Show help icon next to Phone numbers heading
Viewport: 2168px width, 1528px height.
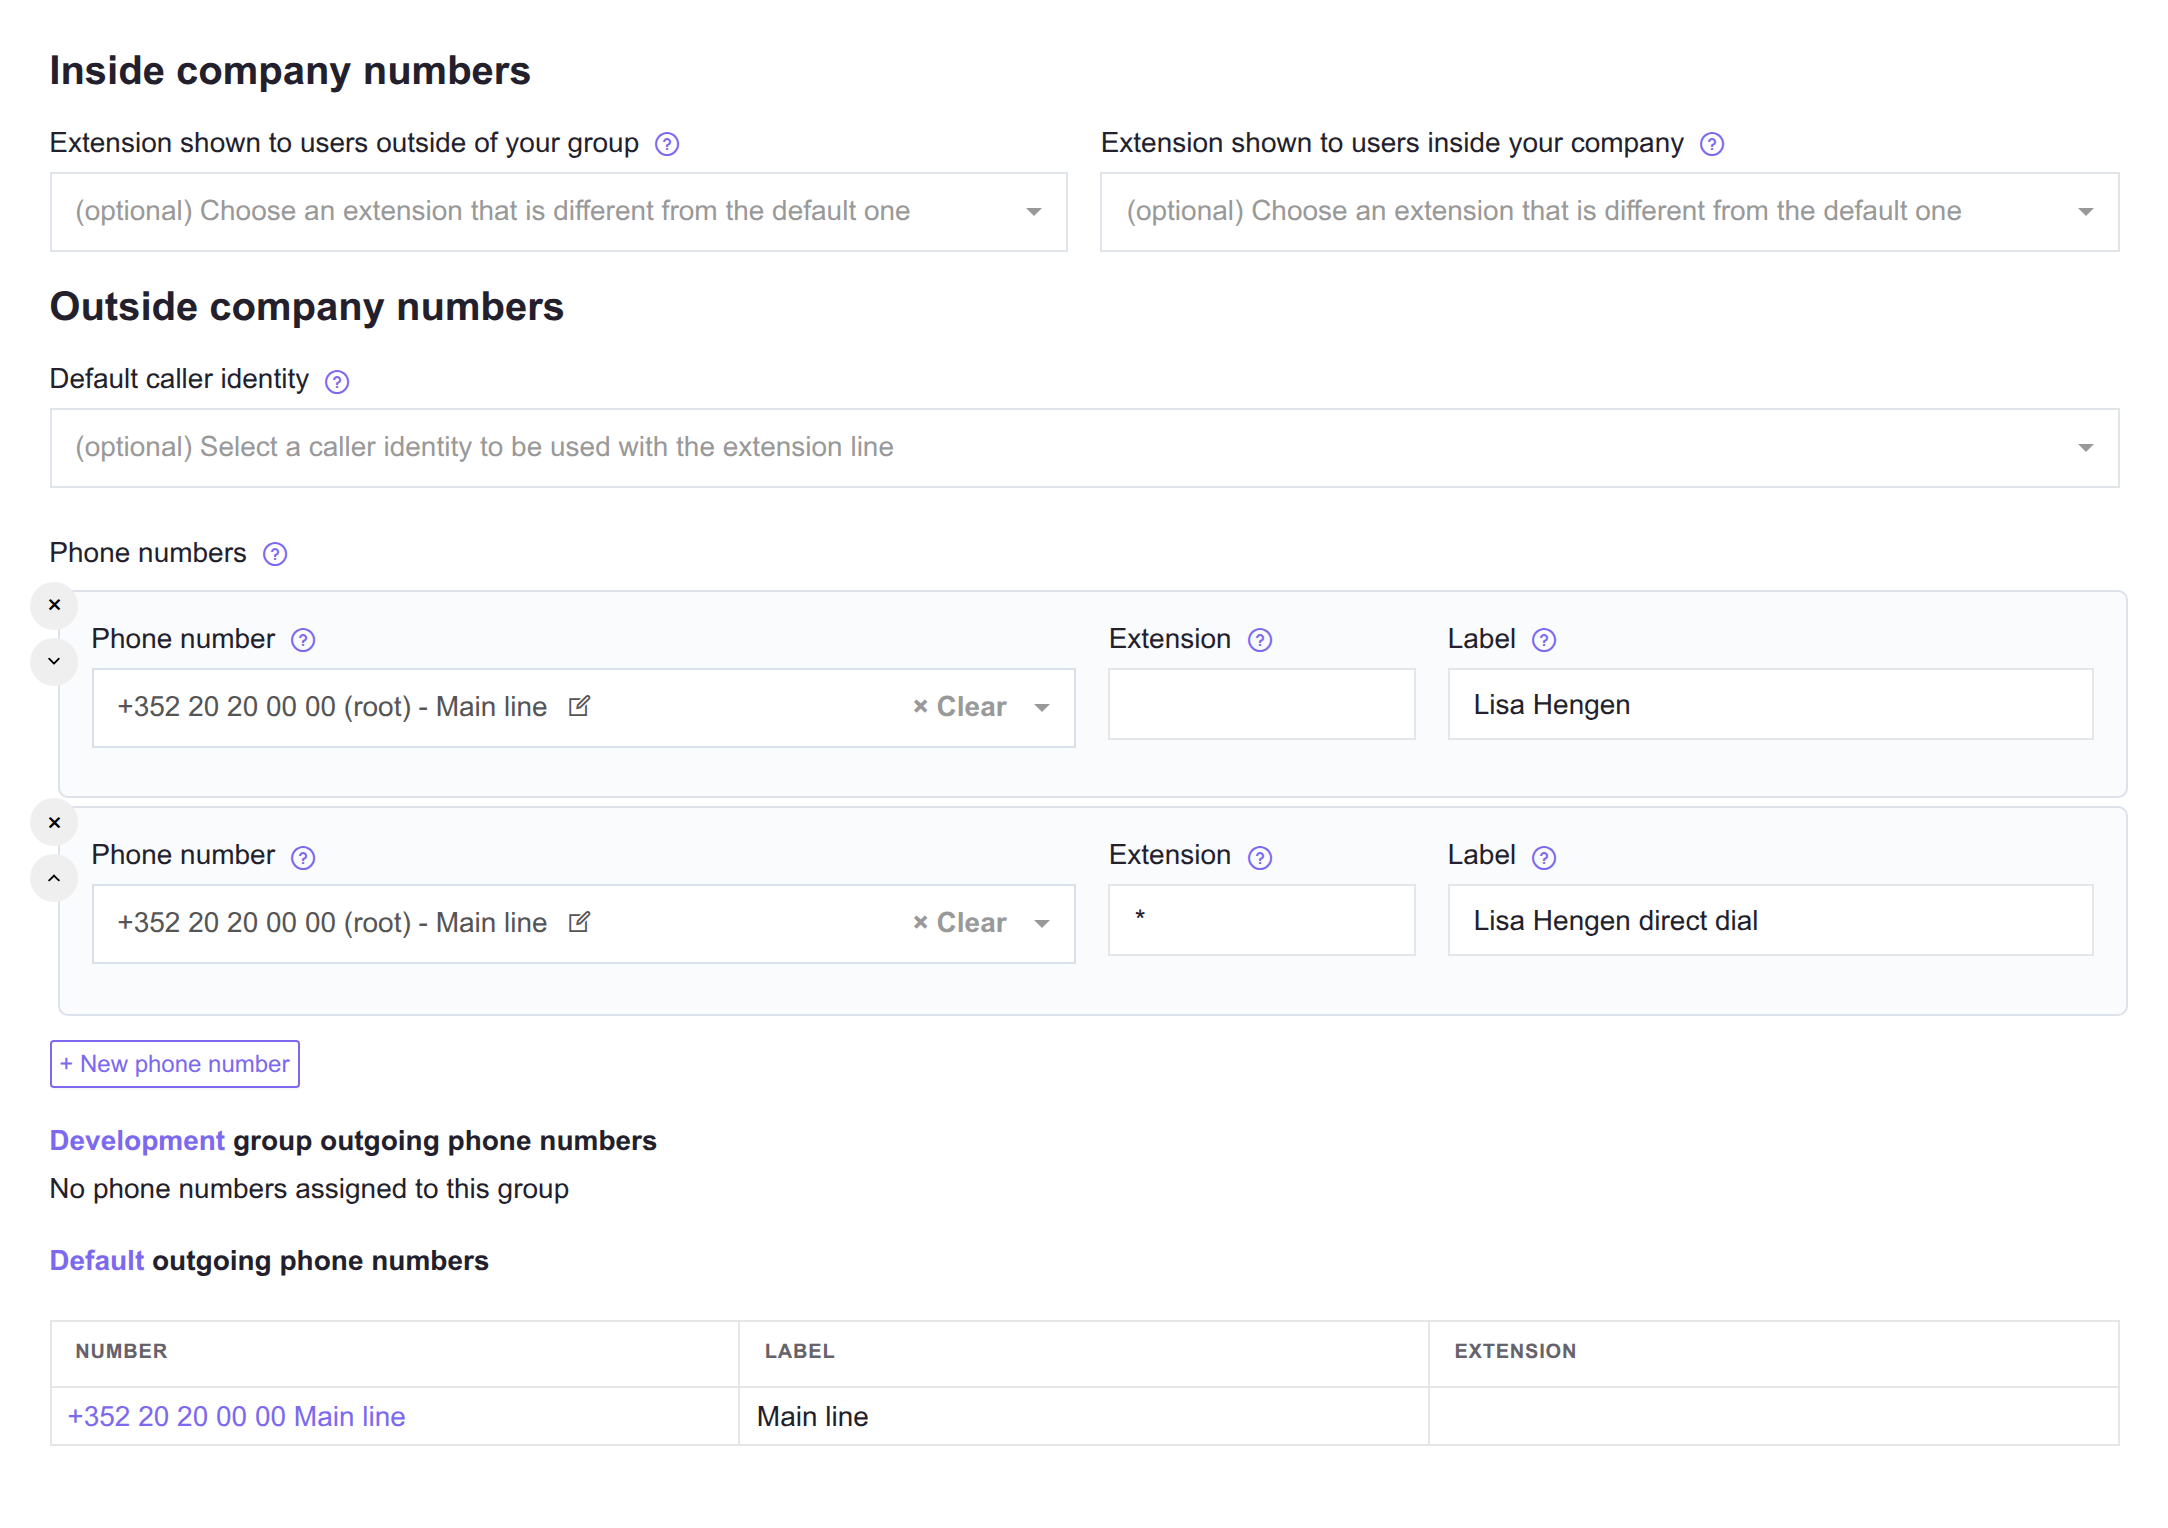[275, 554]
